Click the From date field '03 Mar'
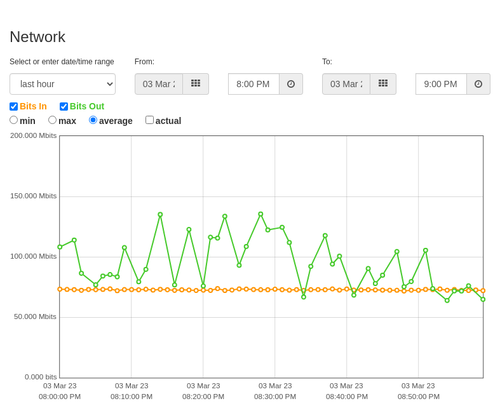The image size is (500, 403). pyautogui.click(x=159, y=84)
